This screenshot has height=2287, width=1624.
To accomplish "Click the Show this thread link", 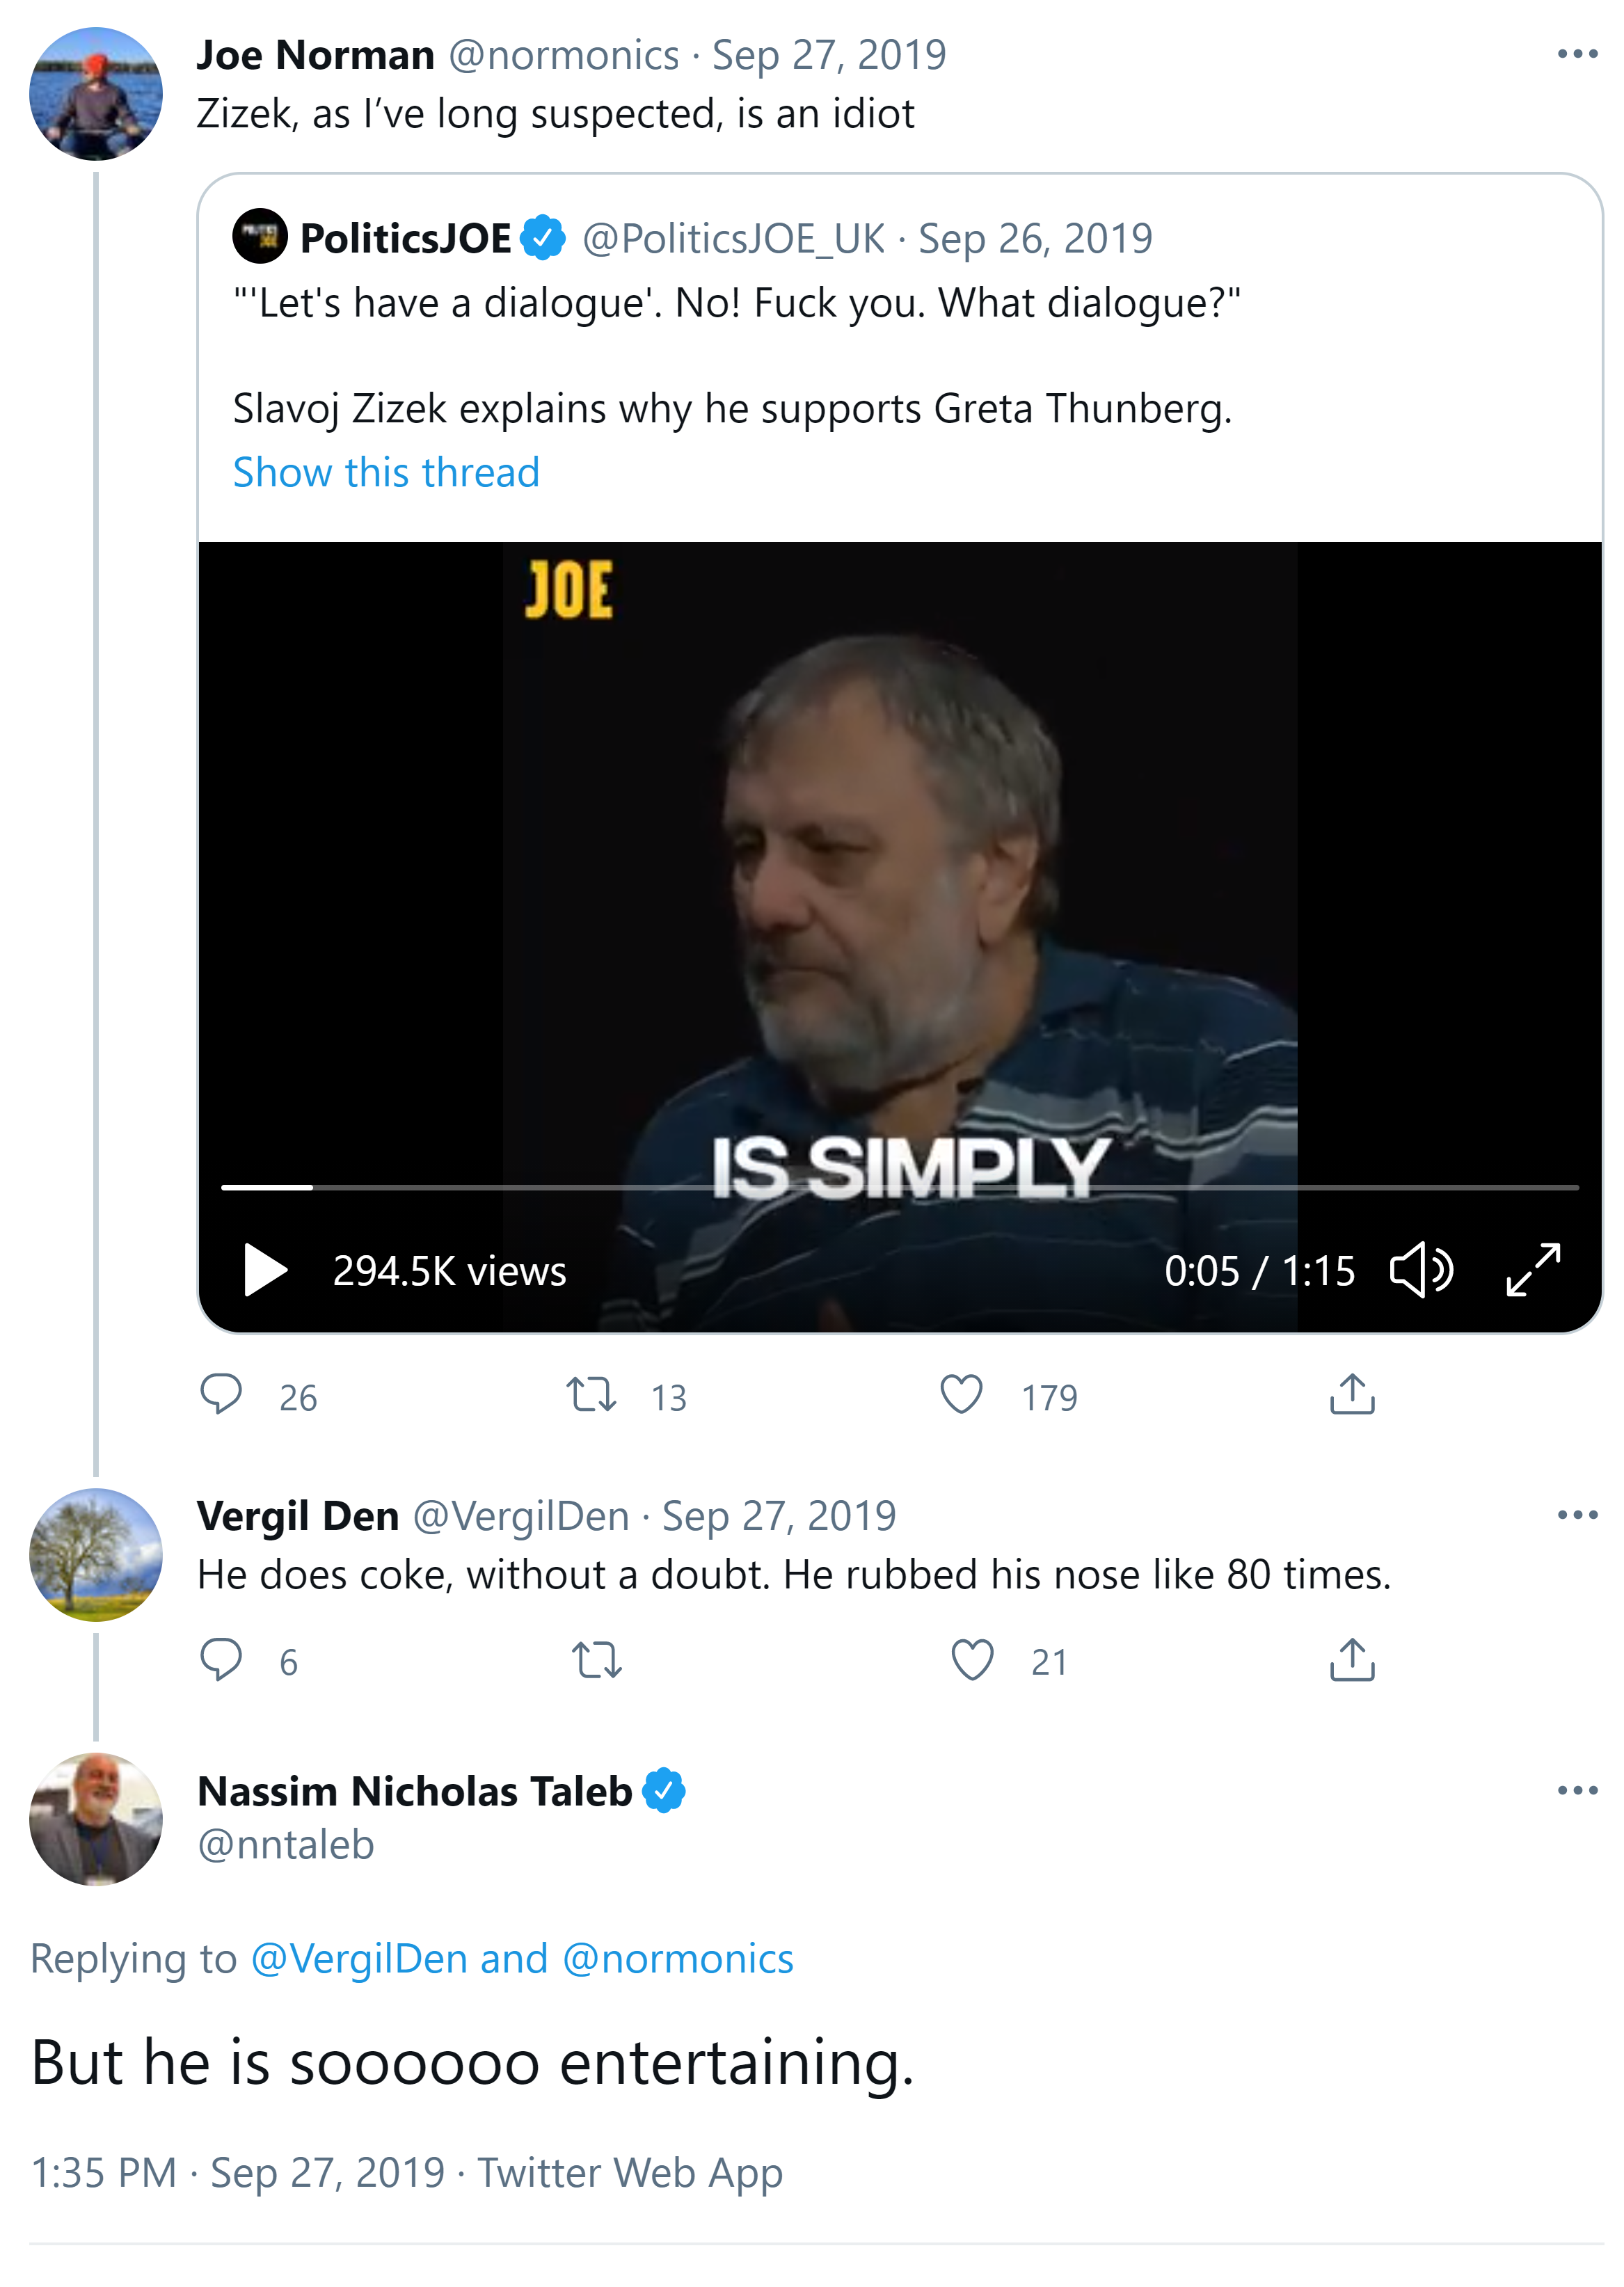I will click(x=386, y=472).
